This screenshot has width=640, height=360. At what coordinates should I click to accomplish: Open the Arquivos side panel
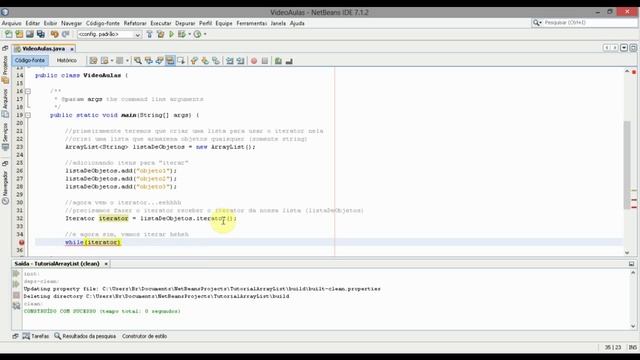[x=5, y=103]
